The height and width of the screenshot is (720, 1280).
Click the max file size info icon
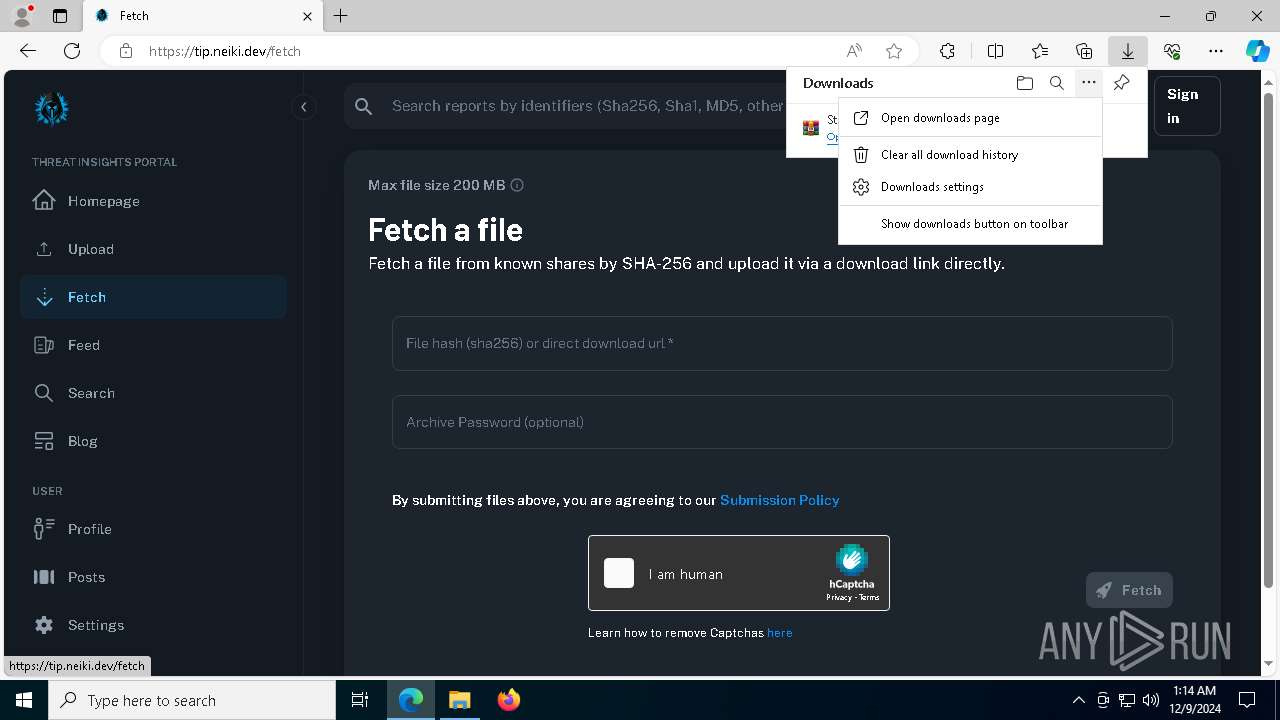pos(517,185)
